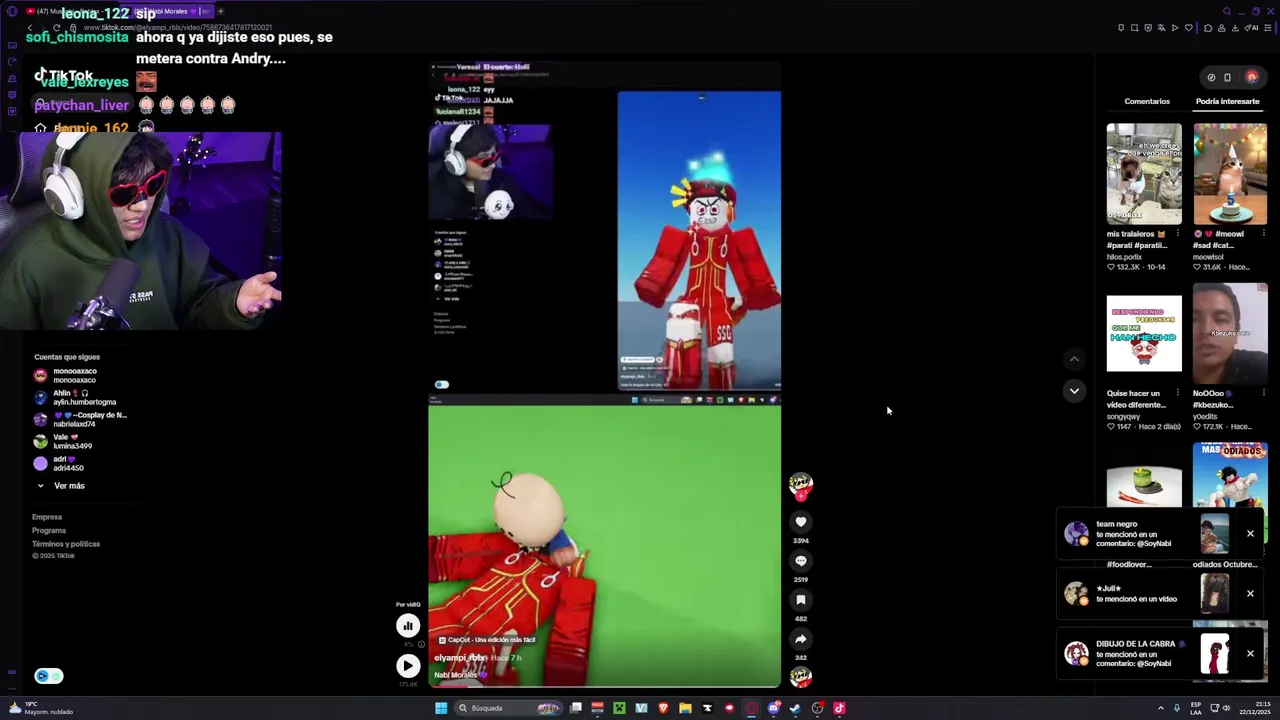Dismiss the team negro notification
The height and width of the screenshot is (720, 1280).
(1250, 534)
